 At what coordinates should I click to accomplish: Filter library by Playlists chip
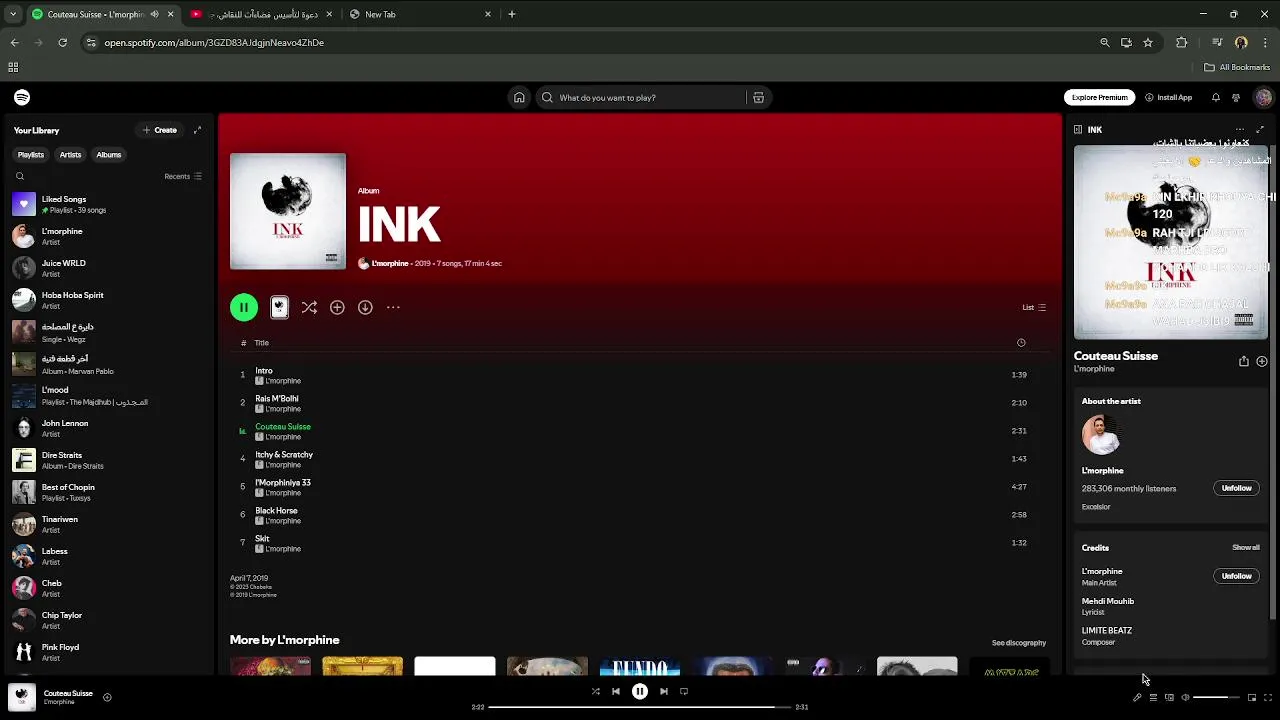tap(31, 155)
